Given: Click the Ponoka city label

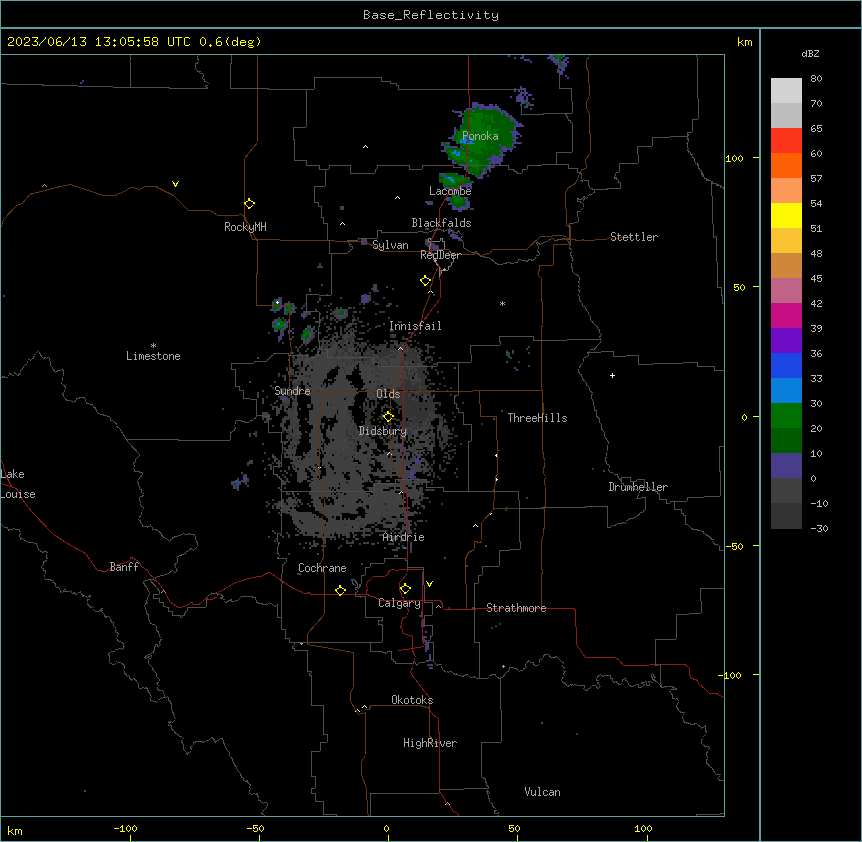Looking at the screenshot, I should (480, 136).
